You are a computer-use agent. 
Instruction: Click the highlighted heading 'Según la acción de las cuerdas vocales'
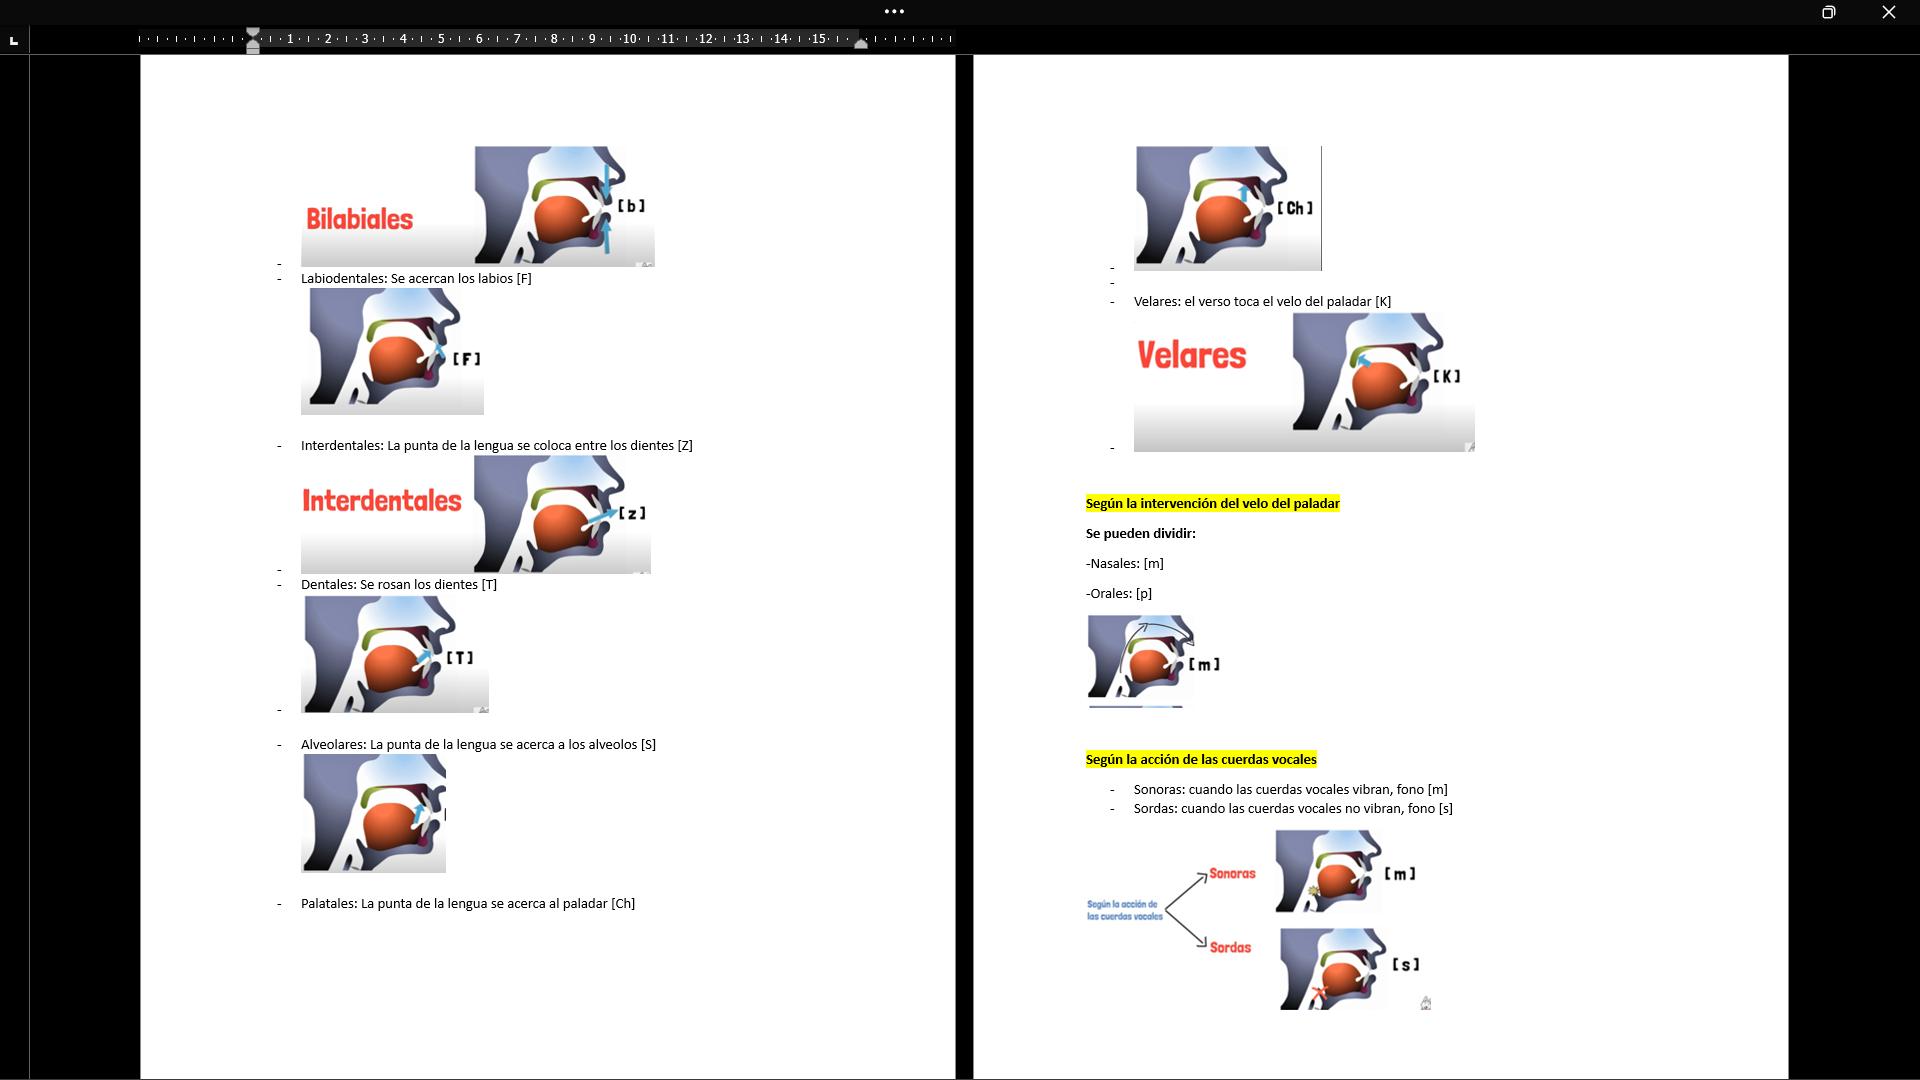coord(1200,759)
